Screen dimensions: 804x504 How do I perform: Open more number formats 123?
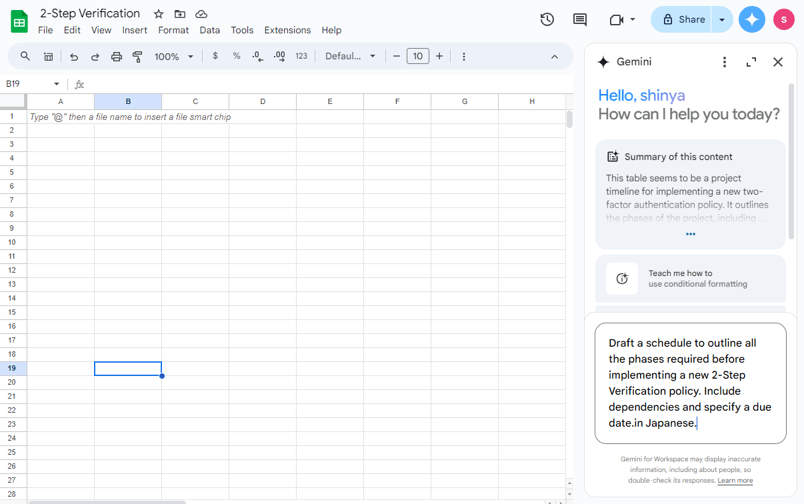click(x=302, y=56)
